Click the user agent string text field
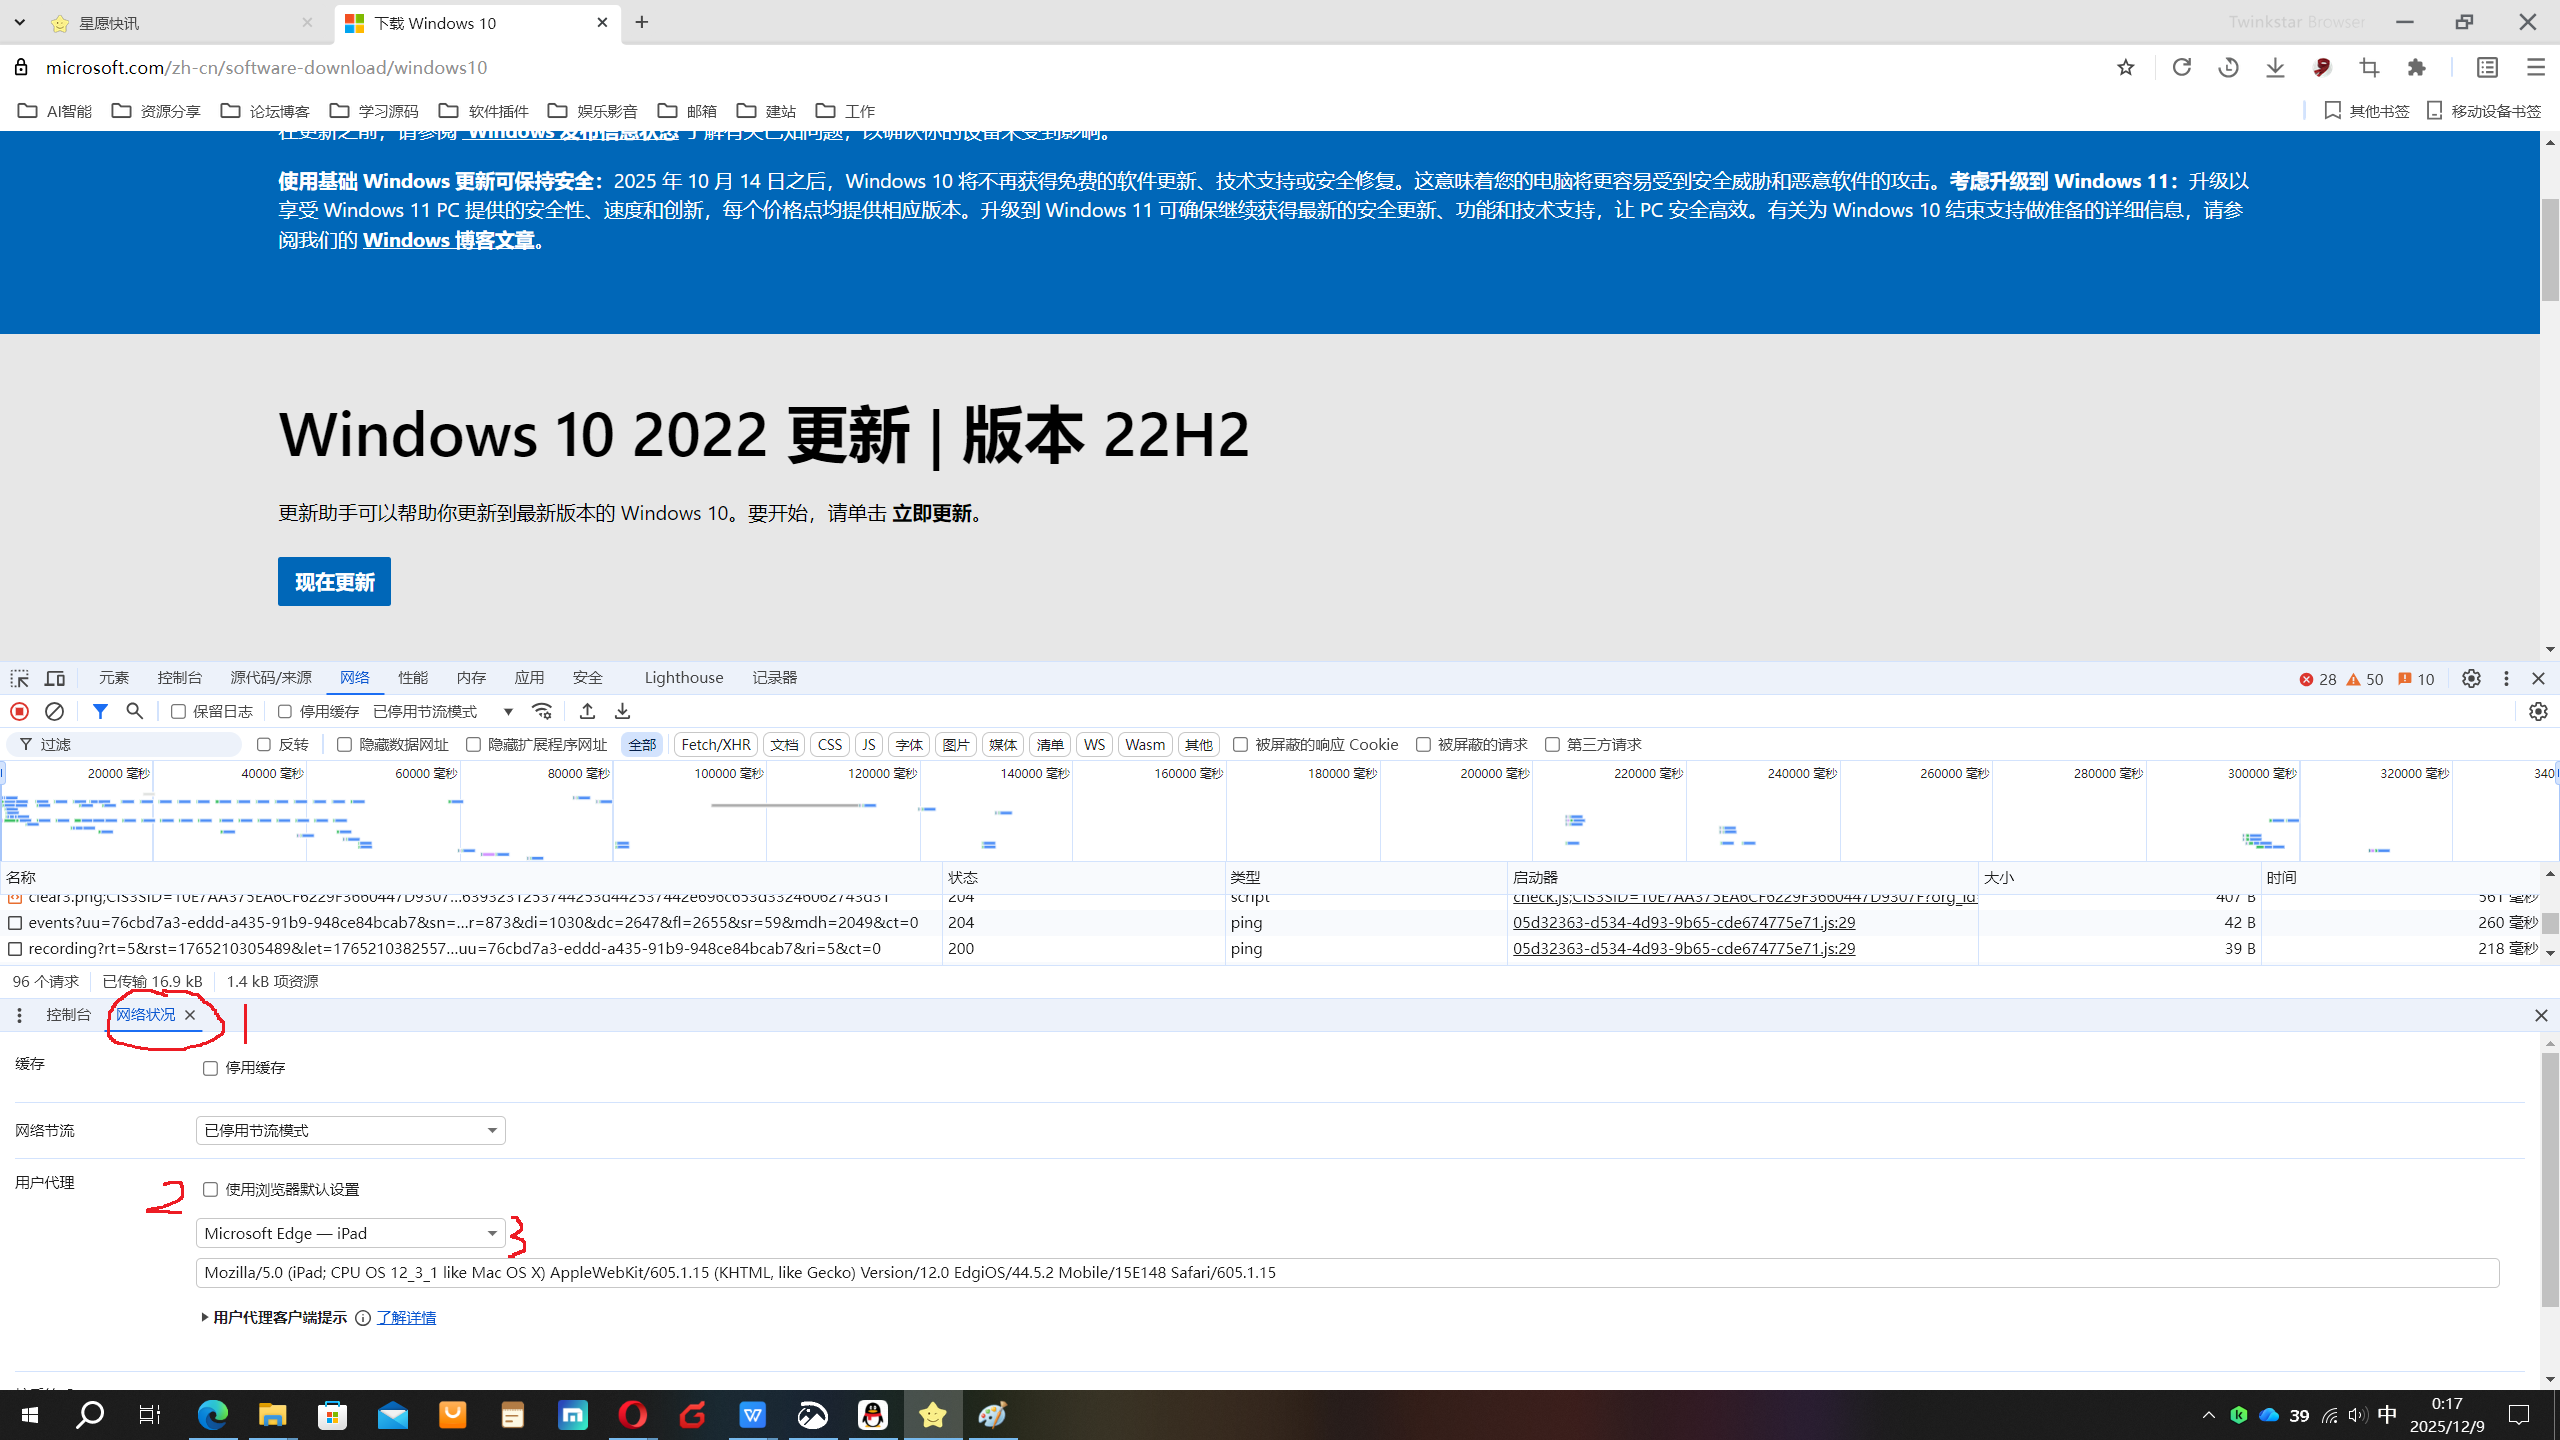Image resolution: width=2560 pixels, height=1440 pixels. [x=1346, y=1272]
